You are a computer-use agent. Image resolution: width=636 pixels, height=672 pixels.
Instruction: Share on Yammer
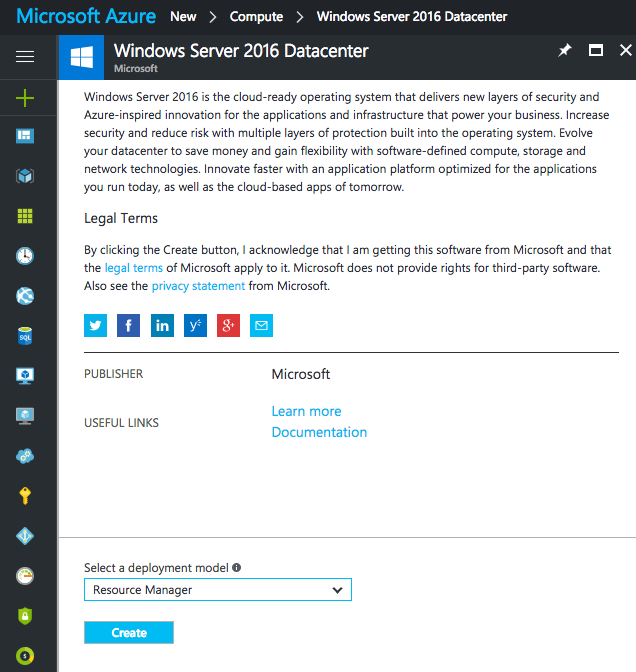point(195,325)
